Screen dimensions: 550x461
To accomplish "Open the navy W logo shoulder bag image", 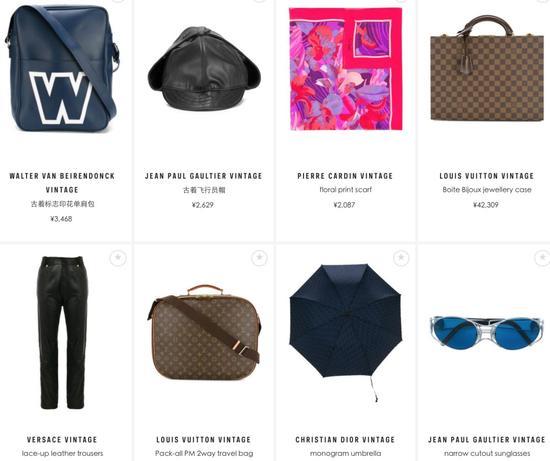I will [62, 69].
